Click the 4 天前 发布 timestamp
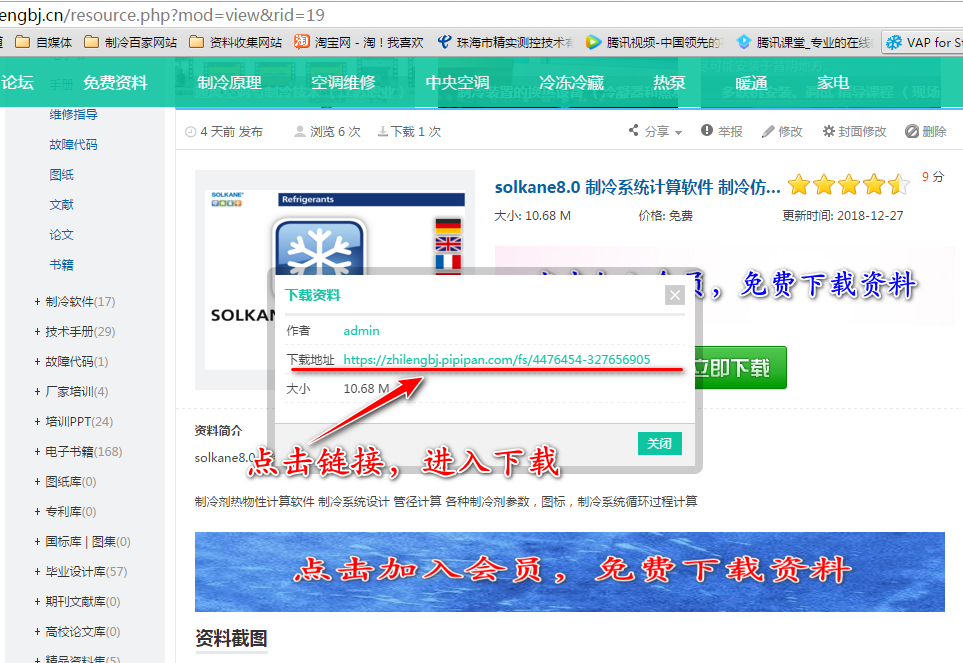Viewport: 963px width, 663px height. click(224, 131)
